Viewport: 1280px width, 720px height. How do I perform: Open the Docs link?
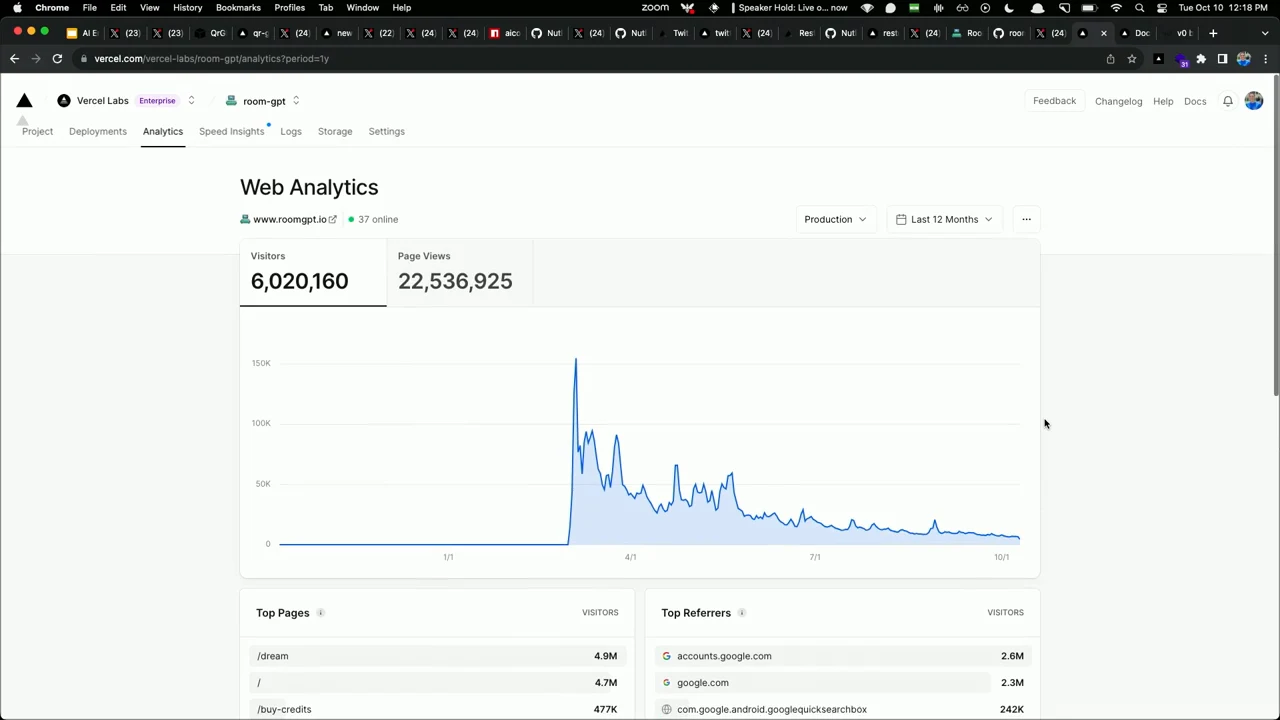click(1195, 101)
